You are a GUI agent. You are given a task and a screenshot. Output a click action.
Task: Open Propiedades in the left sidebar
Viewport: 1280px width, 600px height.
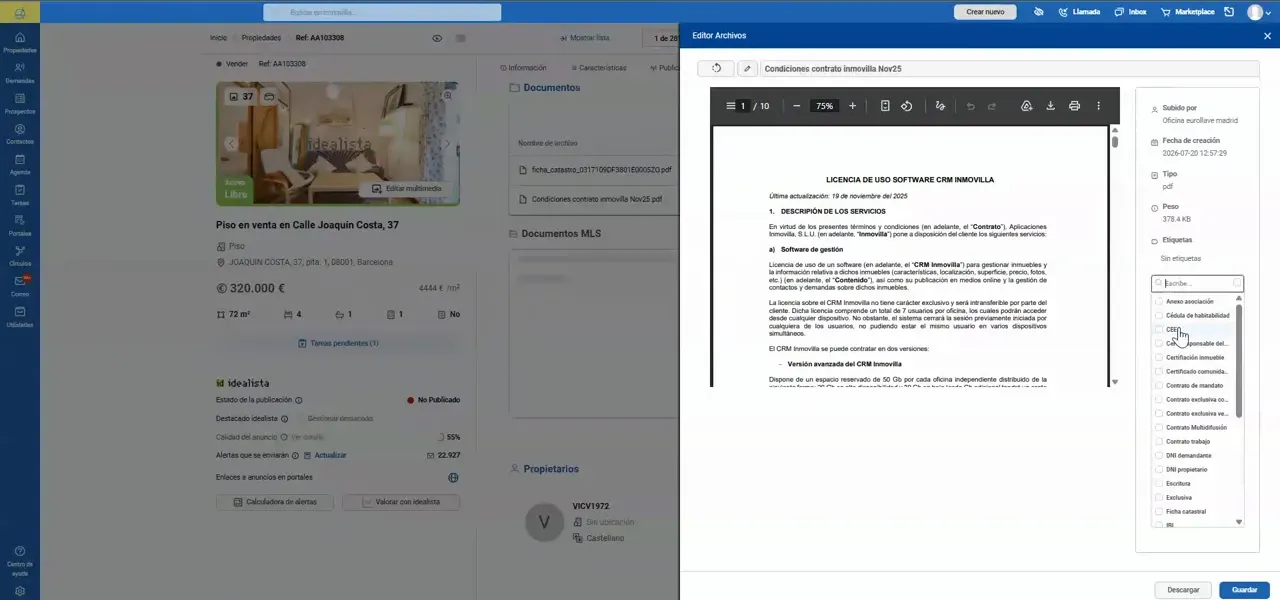20,43
